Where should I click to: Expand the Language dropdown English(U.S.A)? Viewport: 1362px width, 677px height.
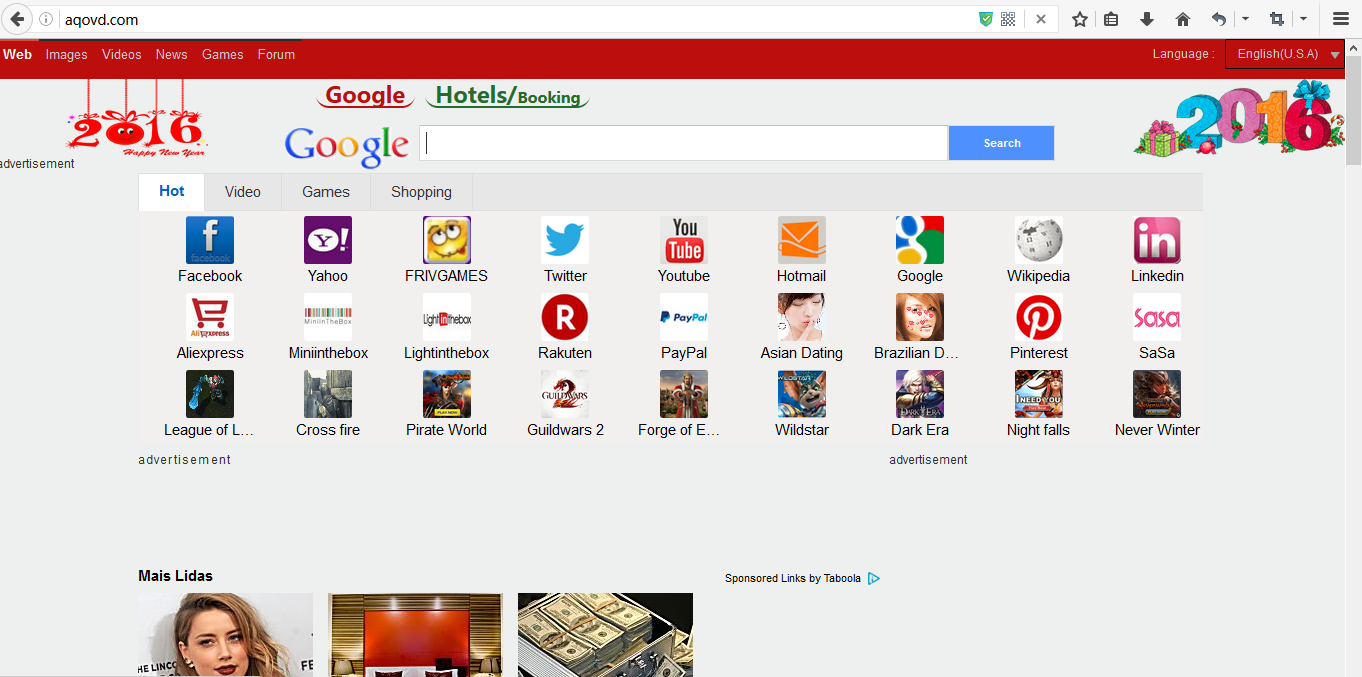(1284, 54)
